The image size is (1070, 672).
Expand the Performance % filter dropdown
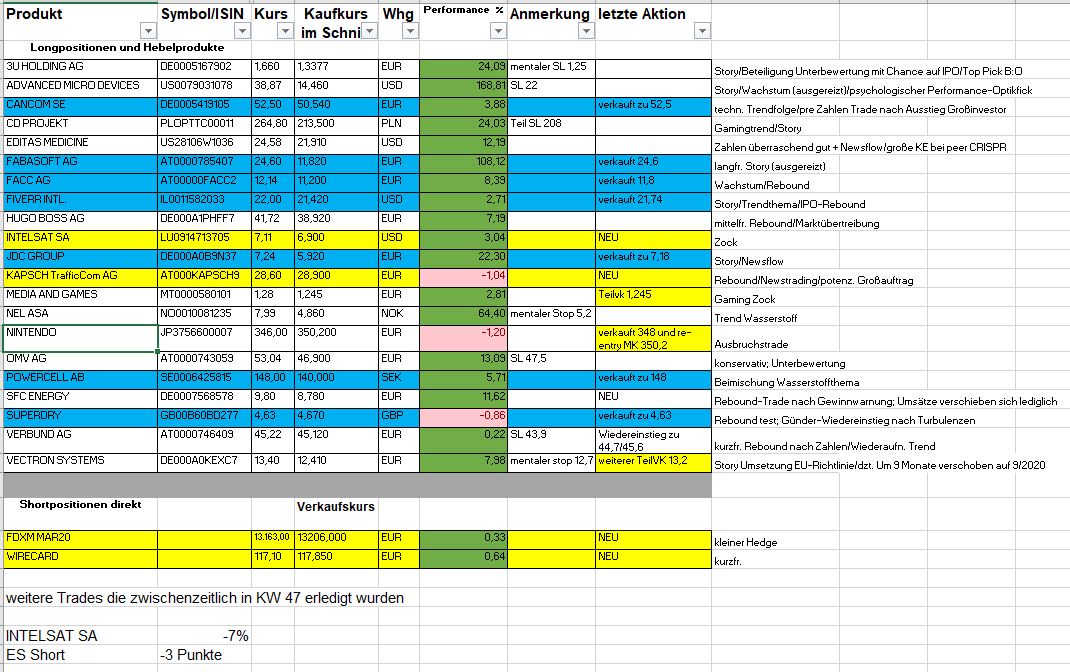[x=497, y=31]
